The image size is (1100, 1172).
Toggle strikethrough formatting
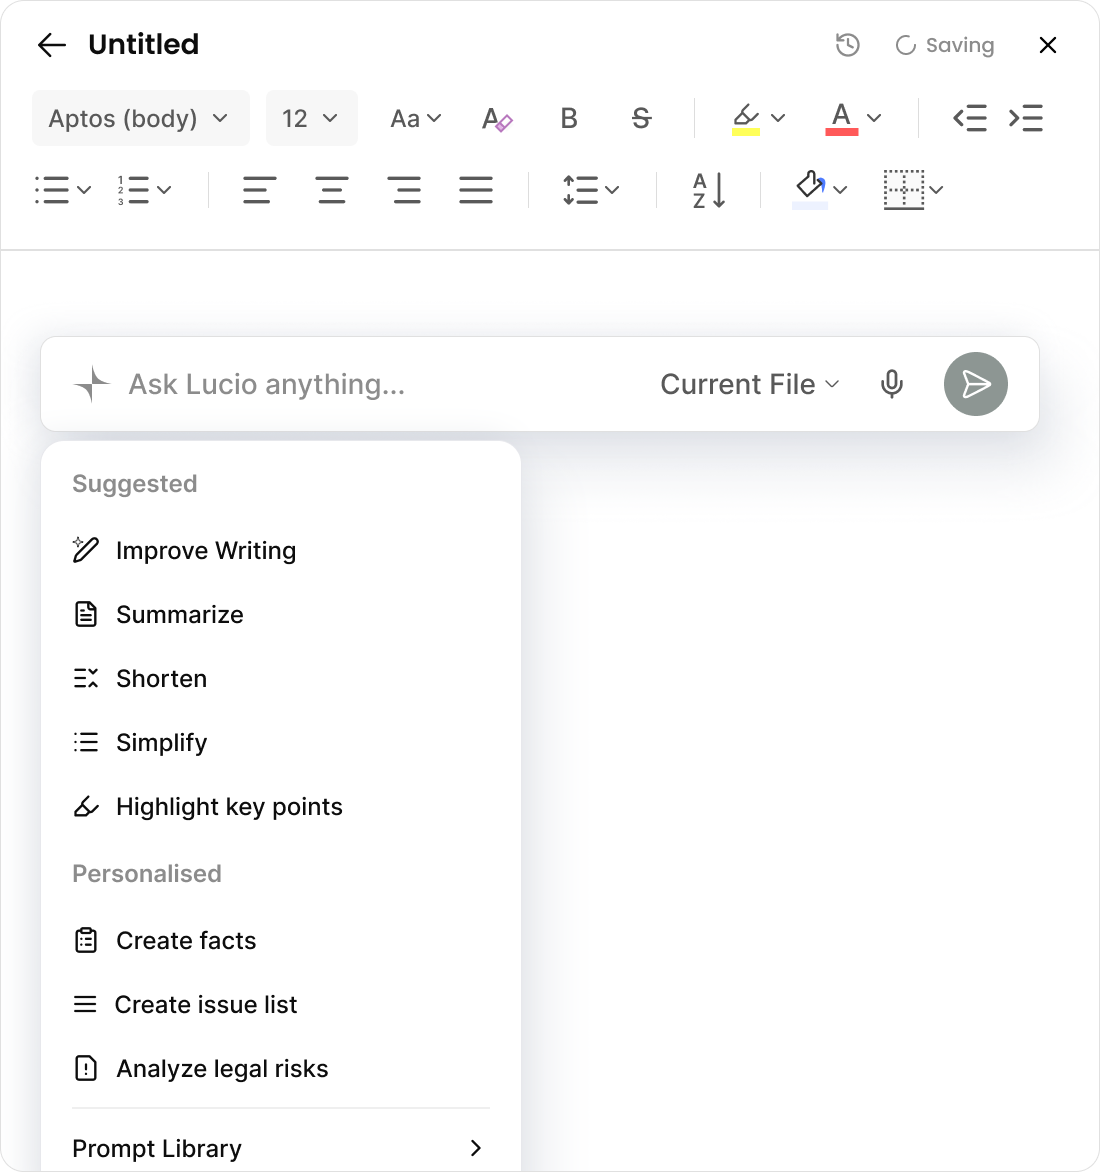[x=641, y=119]
